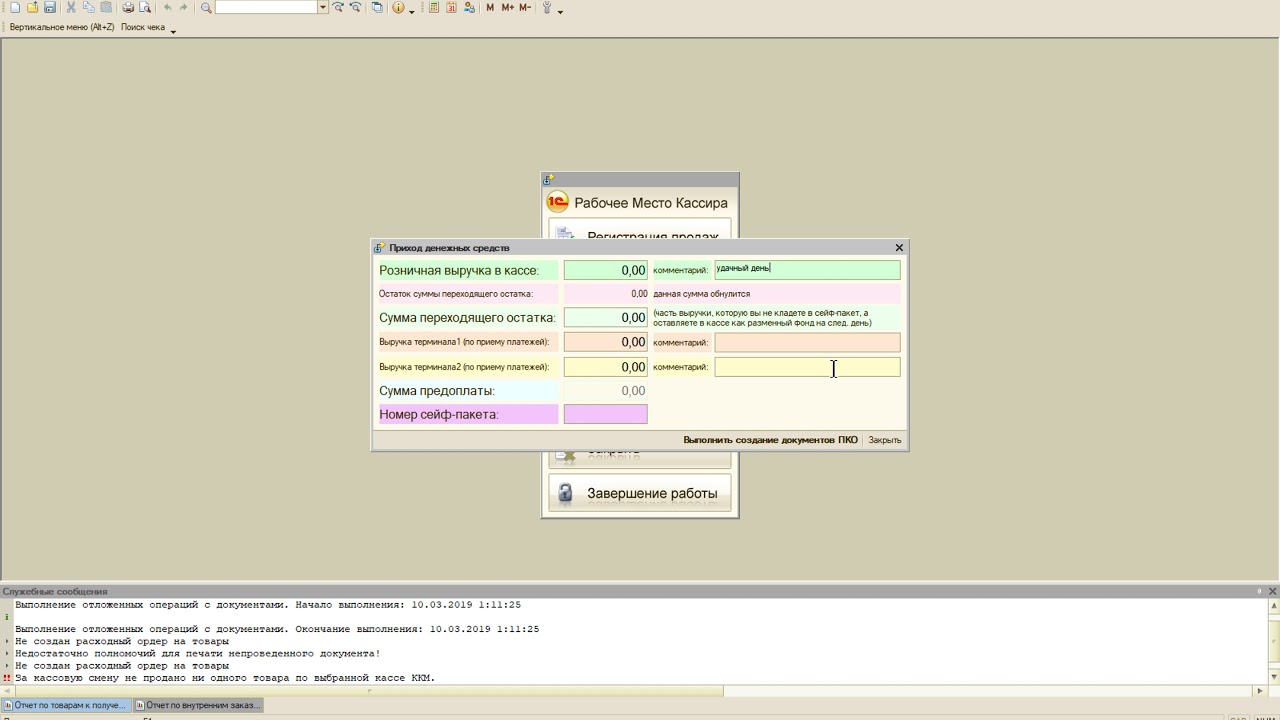Click the Undo arrow icon
Viewport: 1280px width, 720px height.
tap(167, 7)
